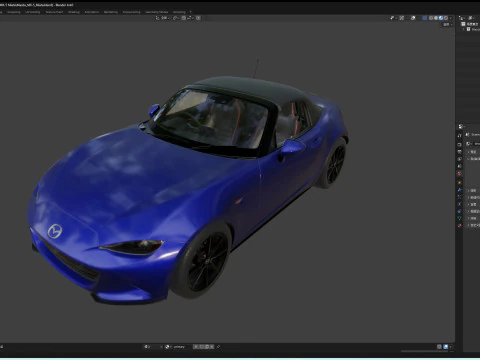
Task: Select solid viewport shading
Action: 436,18
